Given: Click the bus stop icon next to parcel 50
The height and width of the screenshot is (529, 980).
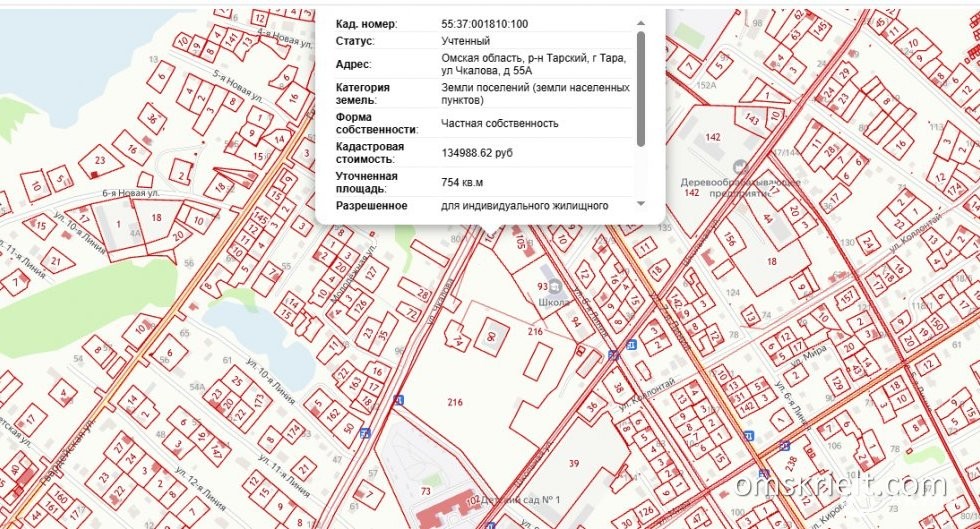Looking at the screenshot, I should (x=365, y=433).
